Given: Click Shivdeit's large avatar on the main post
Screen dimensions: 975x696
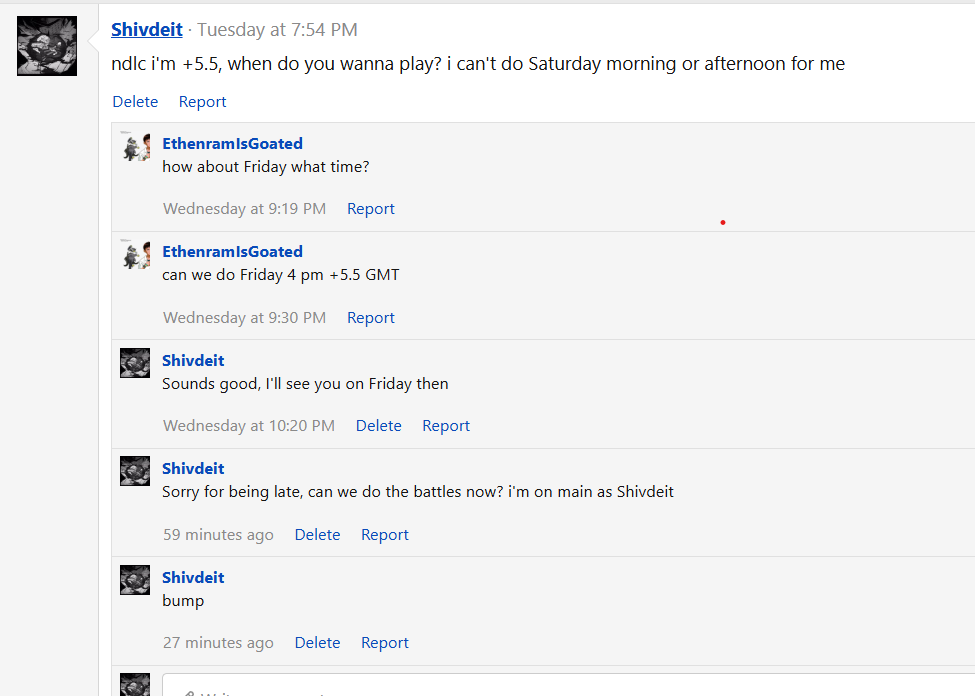Looking at the screenshot, I should pyautogui.click(x=47, y=46).
